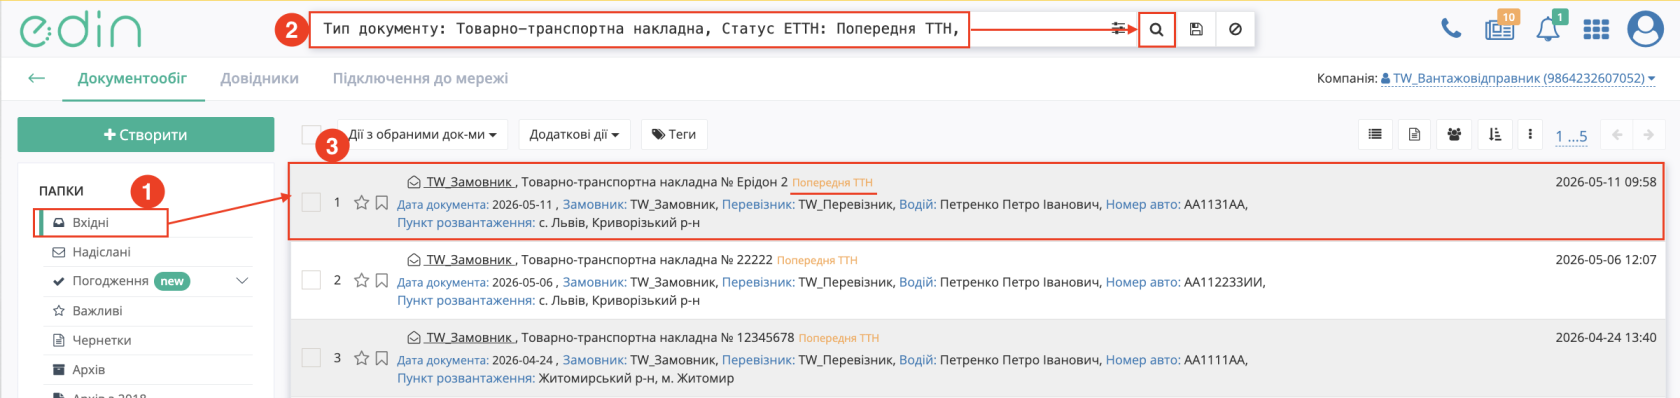Open the page range 1 ...5 selector
This screenshot has width=1680, height=398.
[1571, 136]
